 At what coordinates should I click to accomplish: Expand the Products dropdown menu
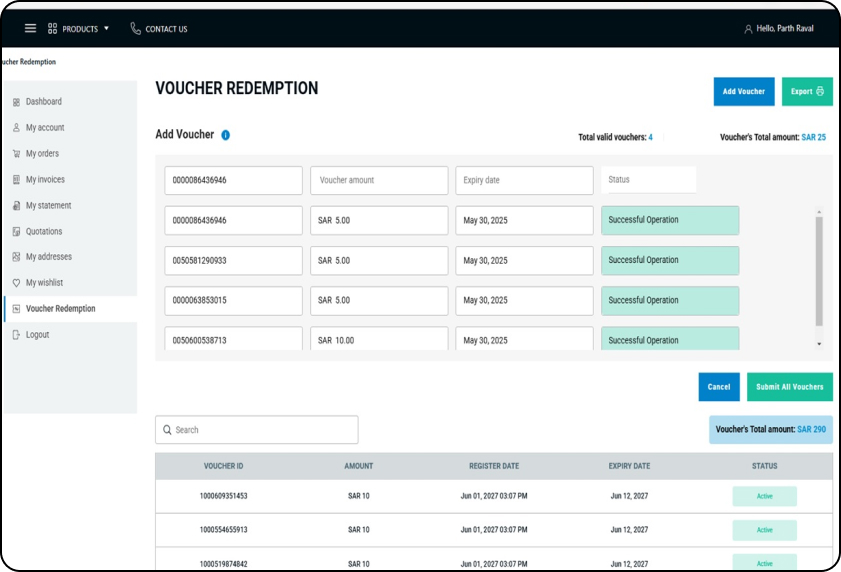point(79,29)
